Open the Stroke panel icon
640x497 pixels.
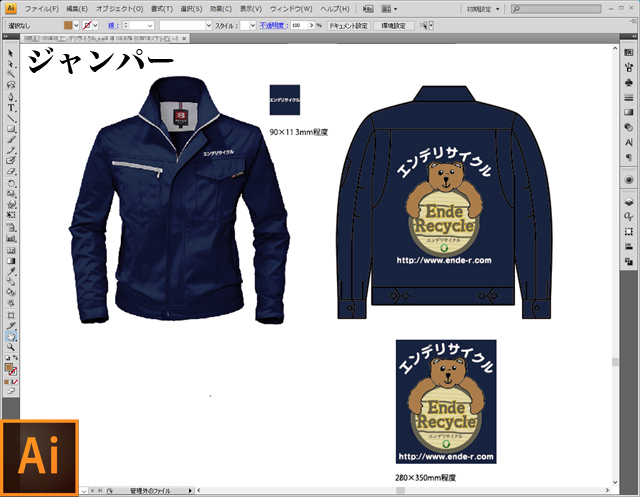[629, 98]
